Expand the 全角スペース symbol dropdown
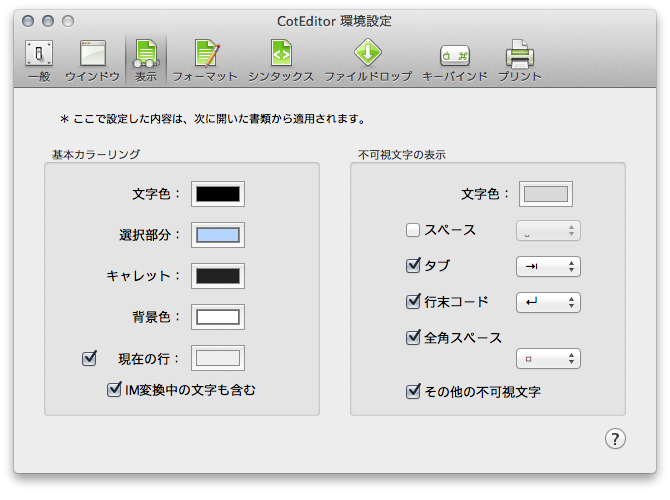The image size is (670, 500). pyautogui.click(x=548, y=358)
